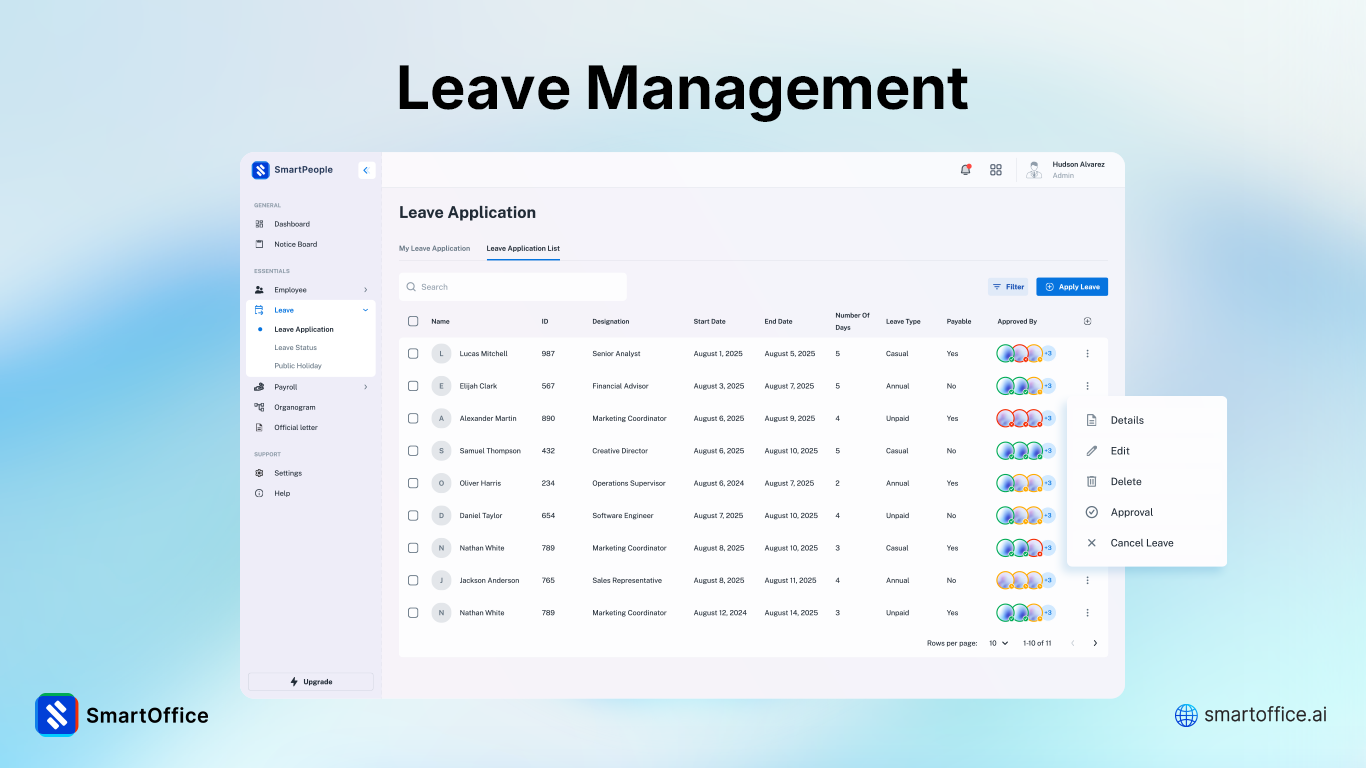Open the notification bell in the header
The height and width of the screenshot is (768, 1366).
pyautogui.click(x=964, y=170)
